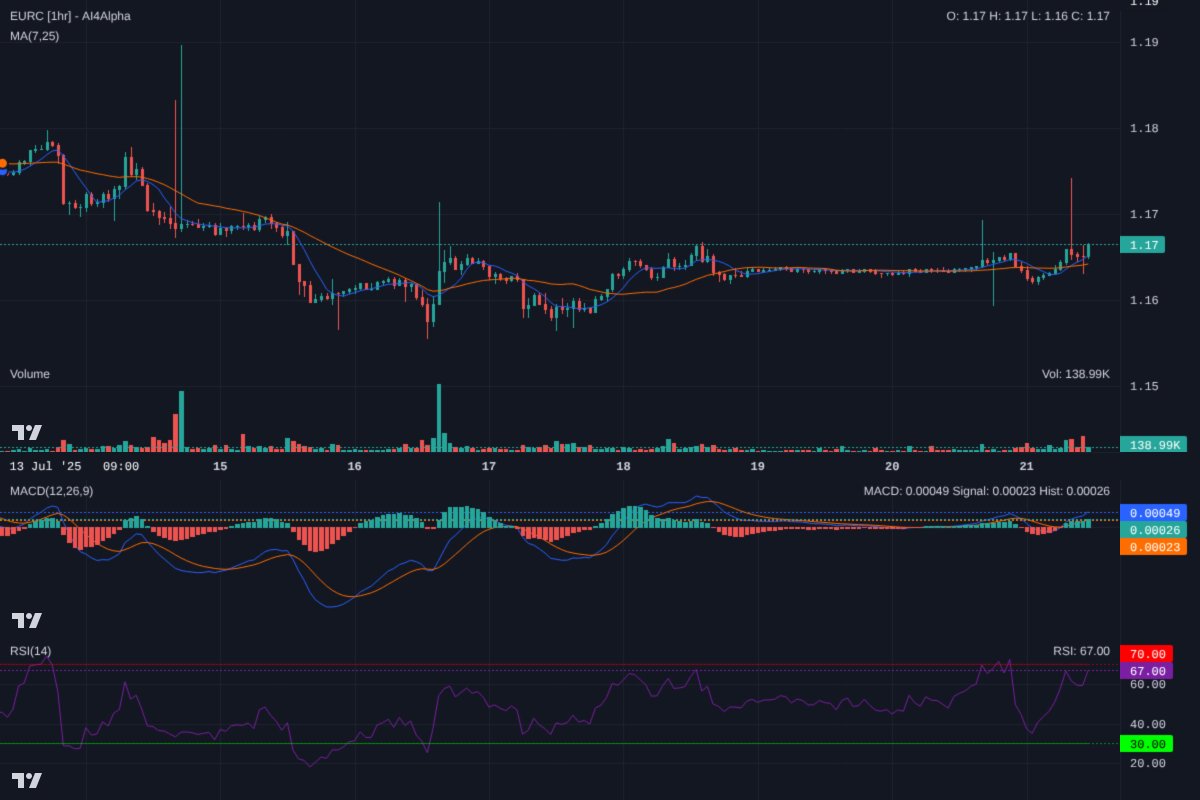Image resolution: width=1200 pixels, height=800 pixels.
Task: Click the '1.16' price axis label
Action: pos(1144,300)
